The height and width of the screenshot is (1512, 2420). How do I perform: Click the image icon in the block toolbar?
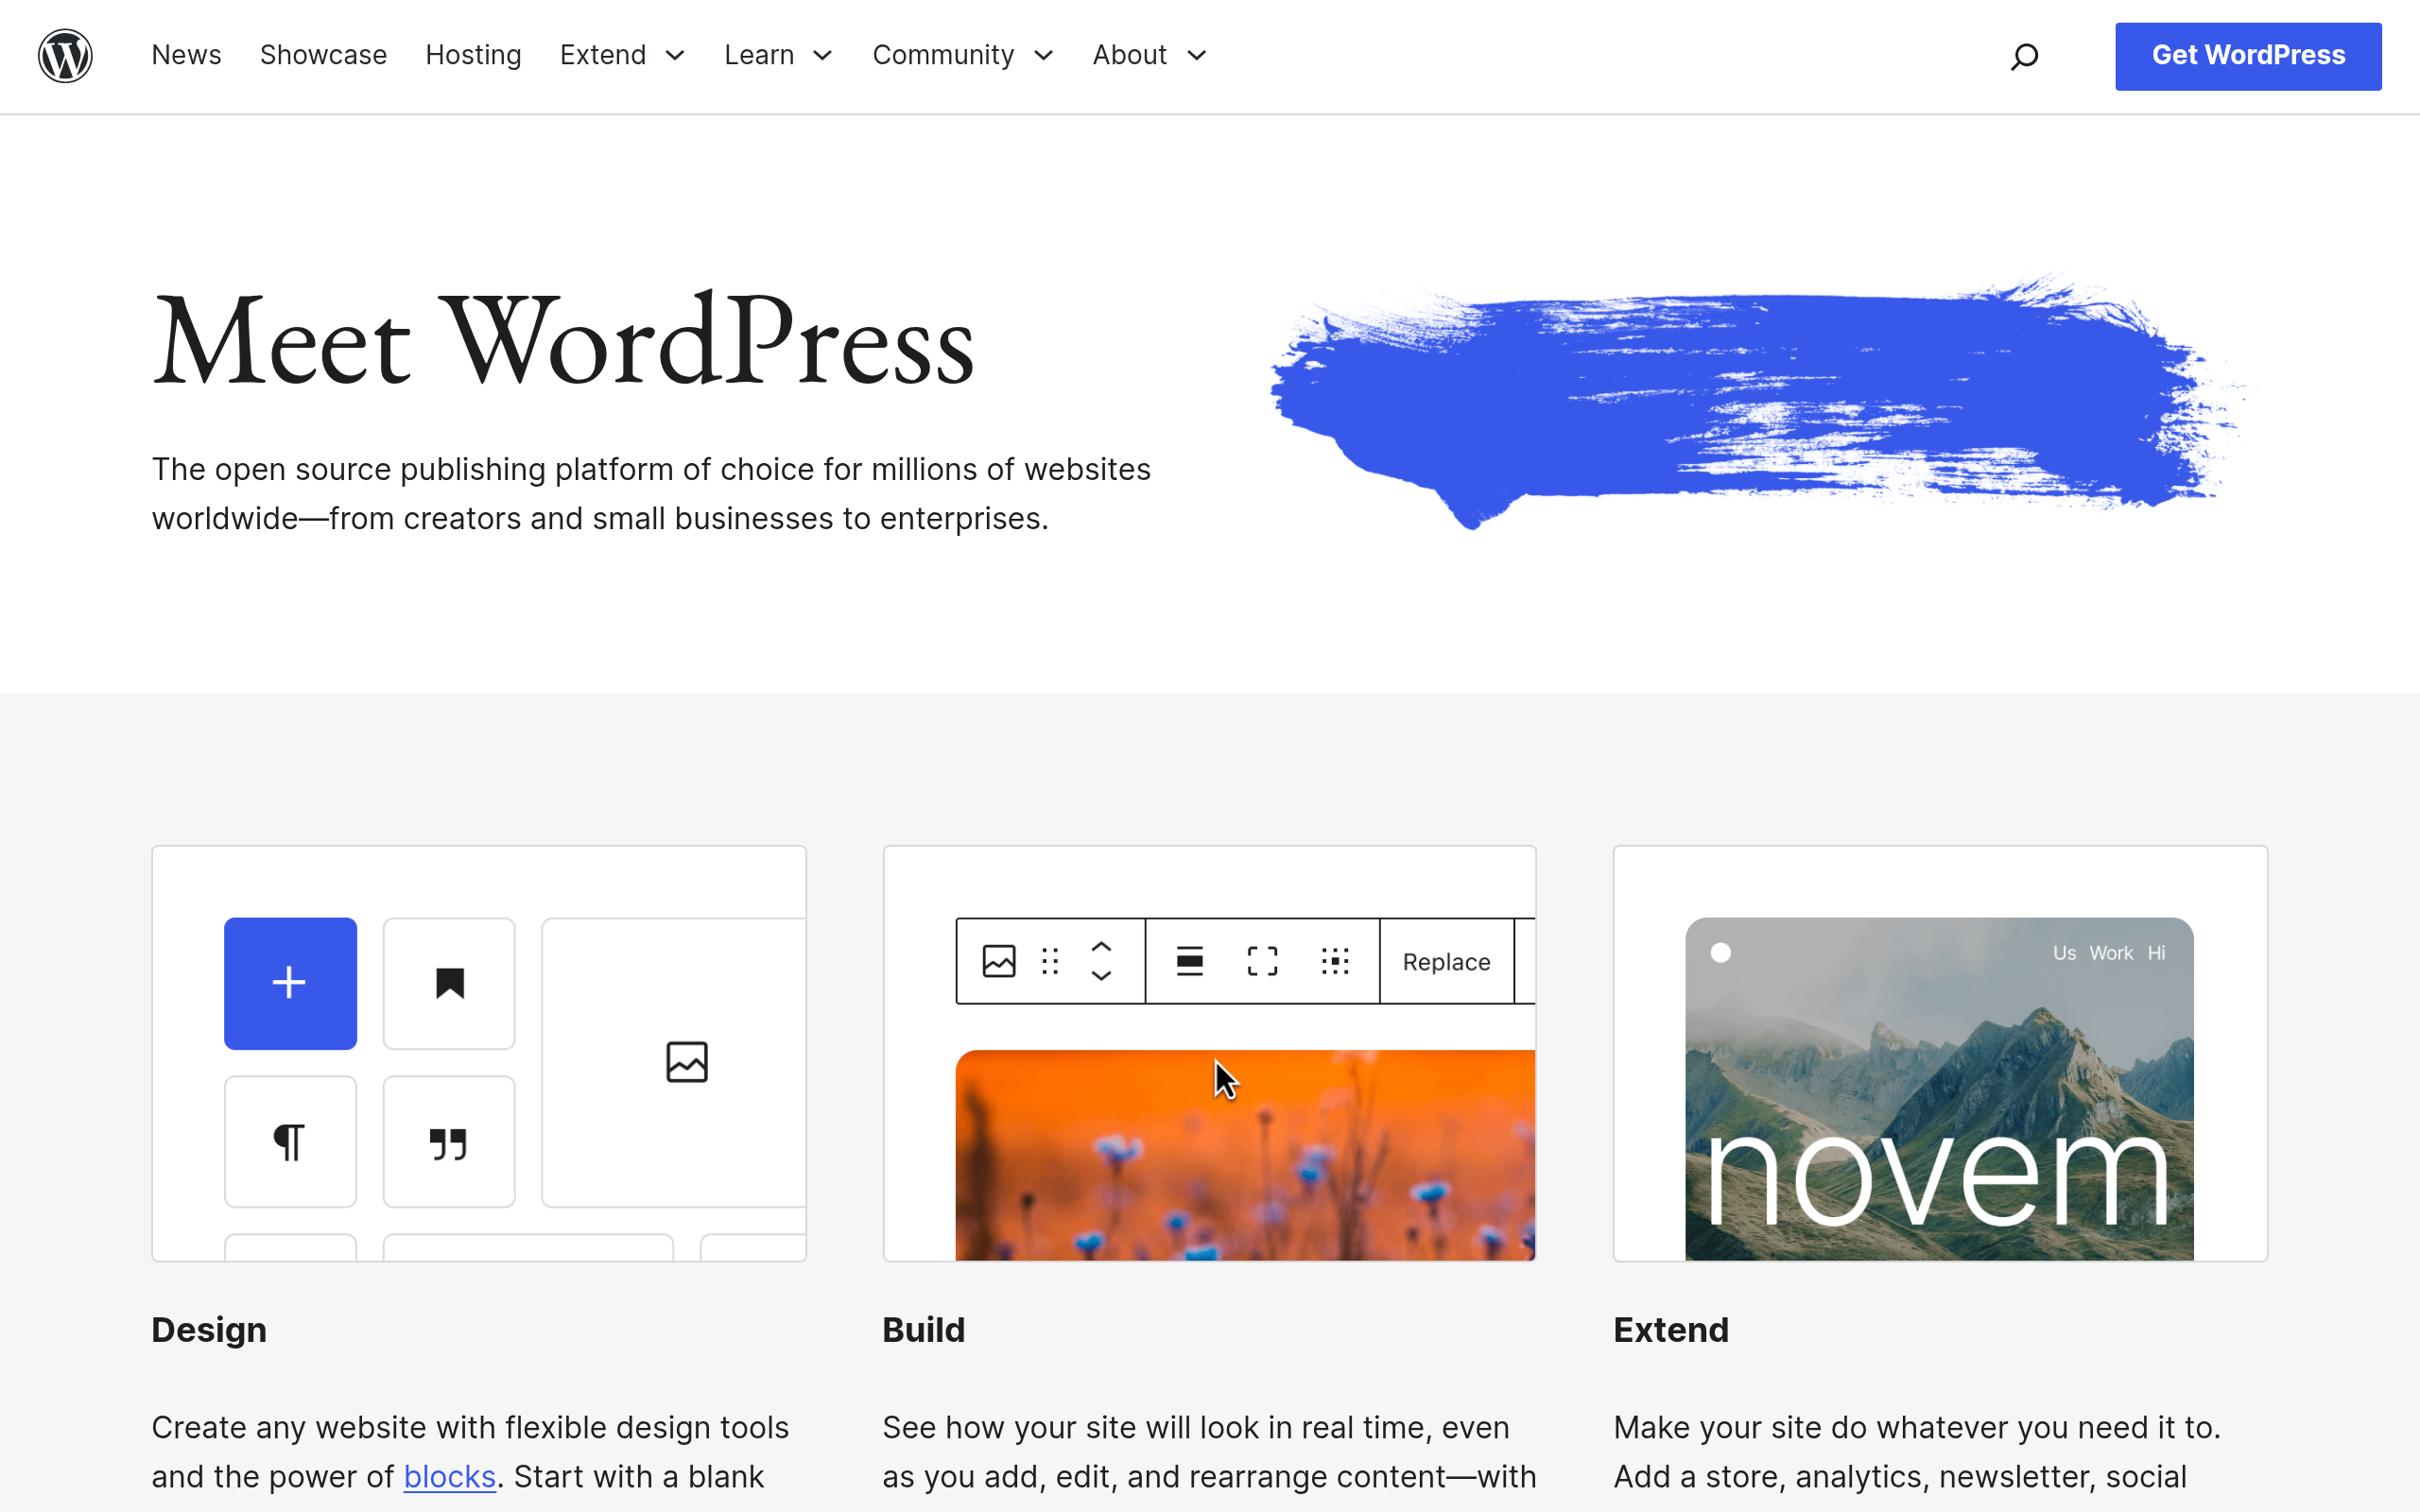coord(999,961)
